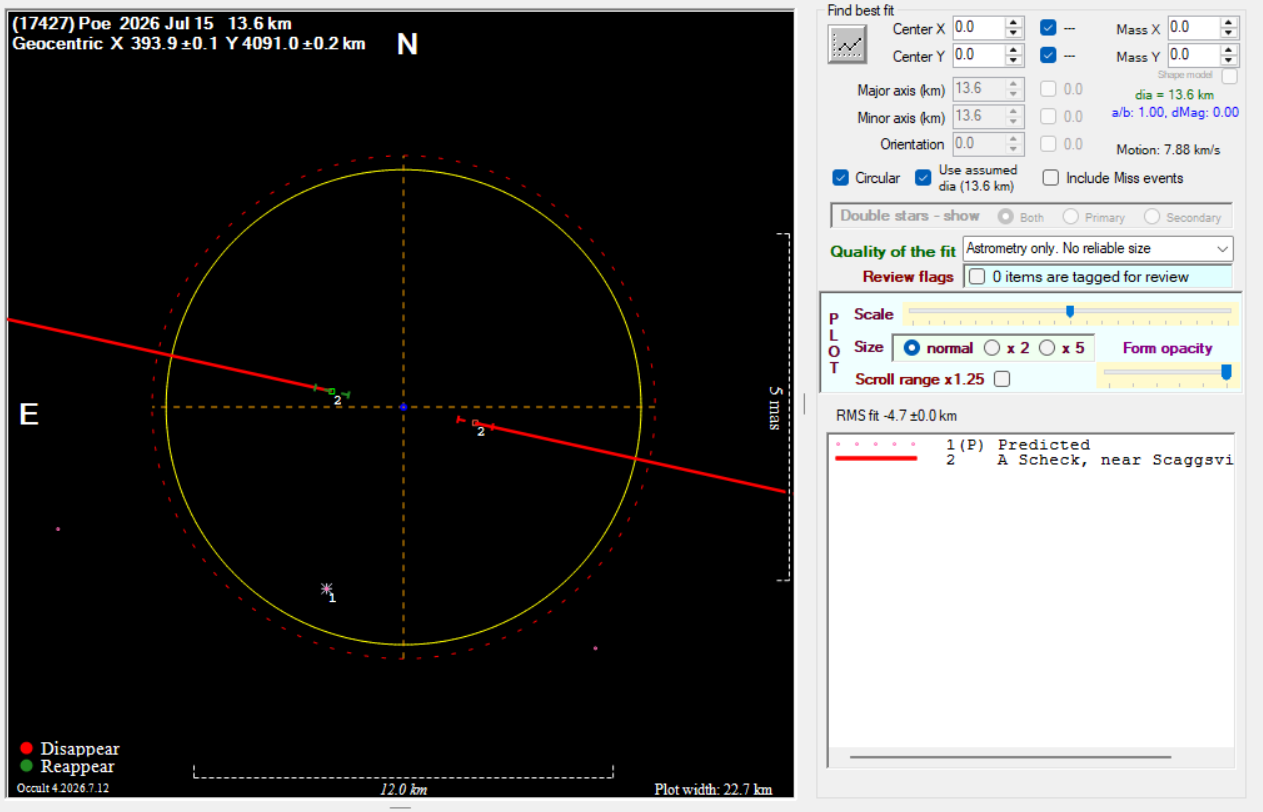Enable Include Miss events checkbox
This screenshot has width=1263, height=812.
click(x=1050, y=178)
